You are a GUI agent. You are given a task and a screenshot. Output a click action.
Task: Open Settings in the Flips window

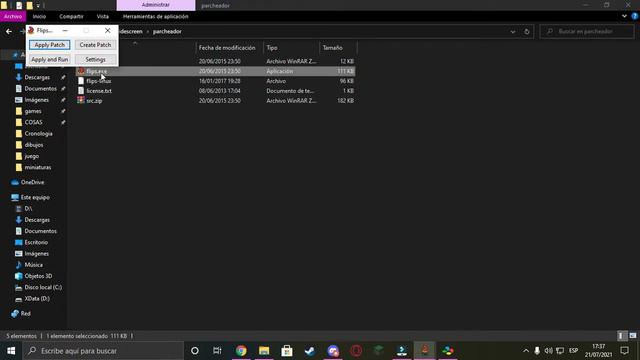tap(95, 60)
